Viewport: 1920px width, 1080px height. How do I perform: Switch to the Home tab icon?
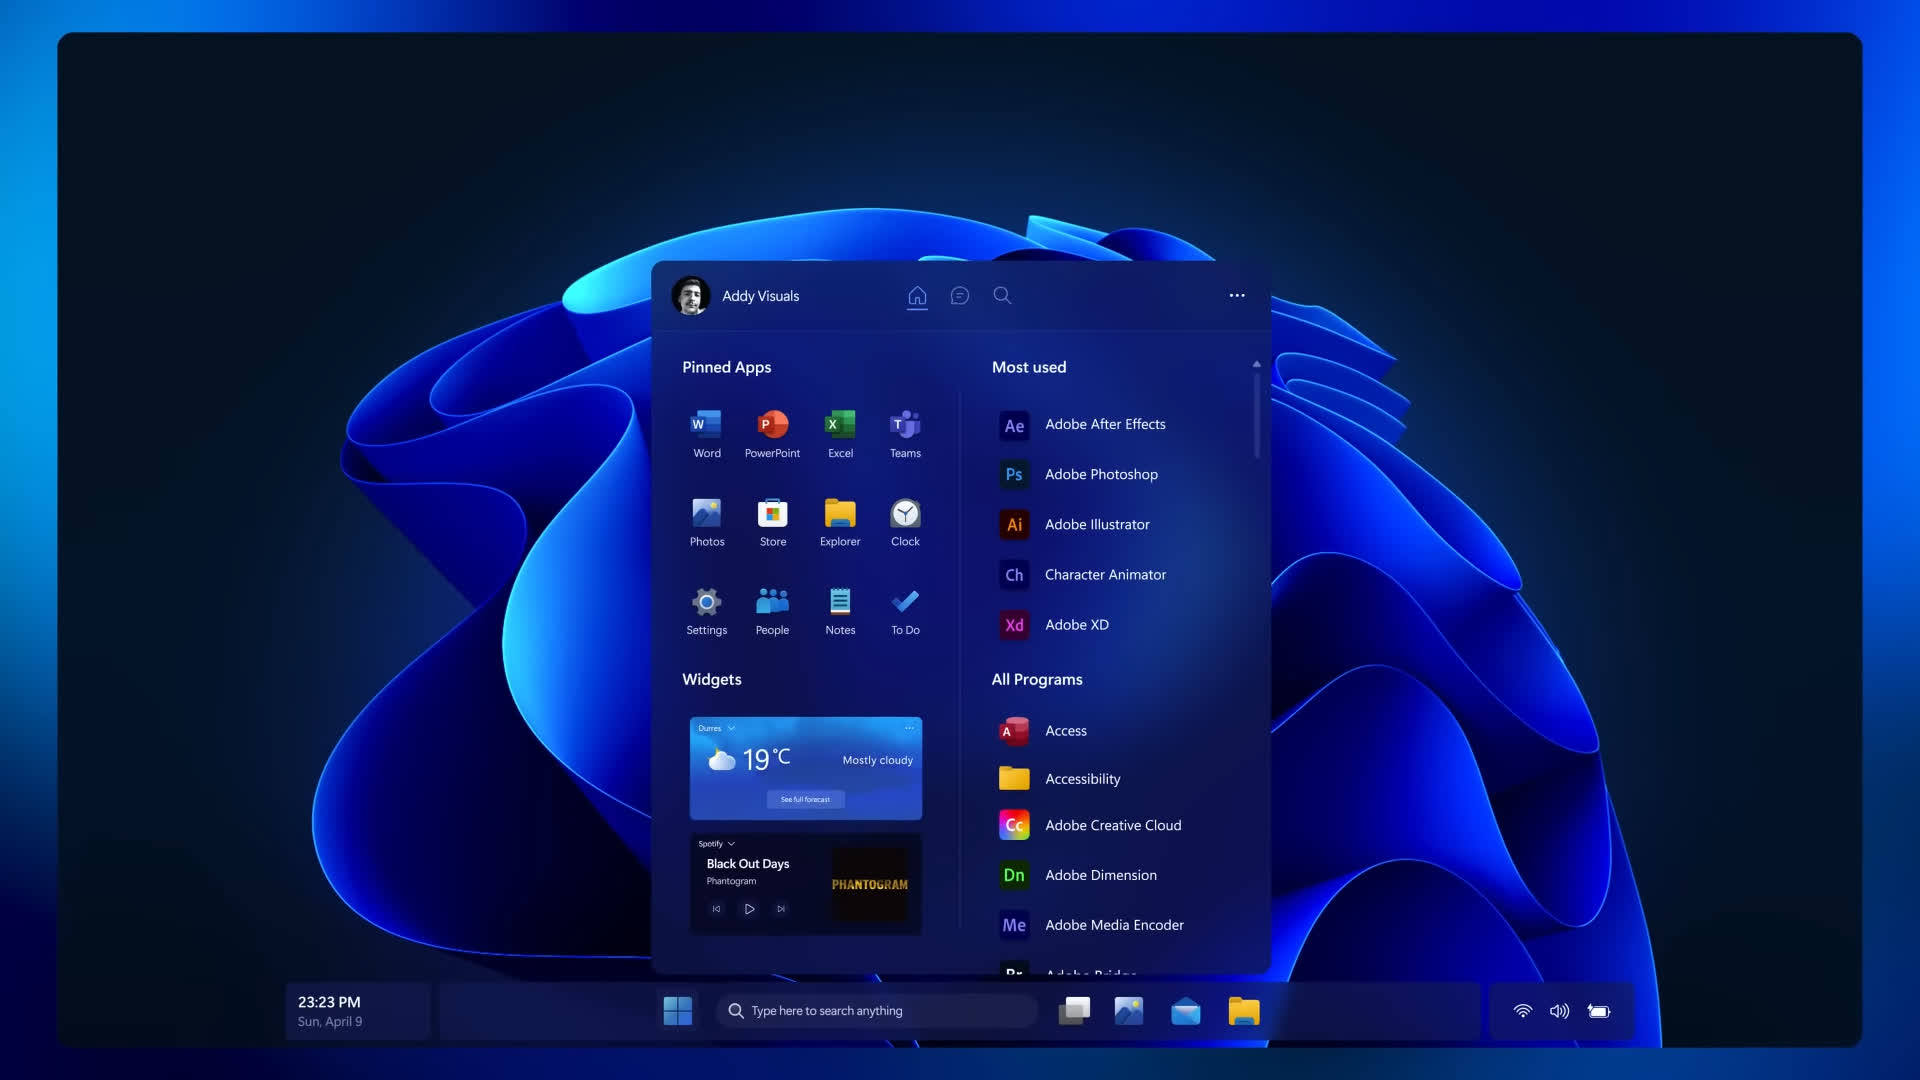pyautogui.click(x=917, y=296)
